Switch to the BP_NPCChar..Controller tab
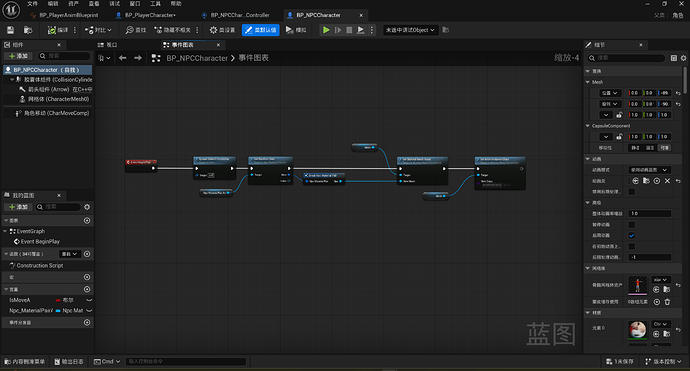 pyautogui.click(x=240, y=15)
